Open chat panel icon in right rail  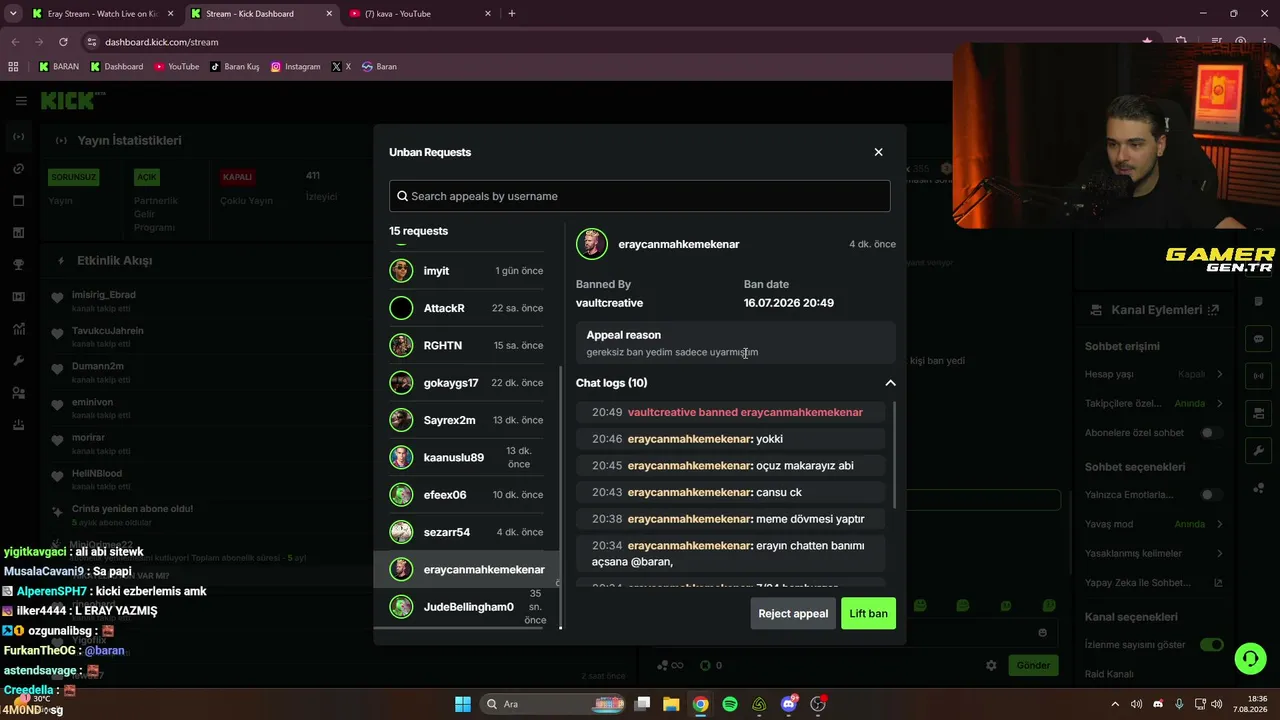tap(1259, 339)
